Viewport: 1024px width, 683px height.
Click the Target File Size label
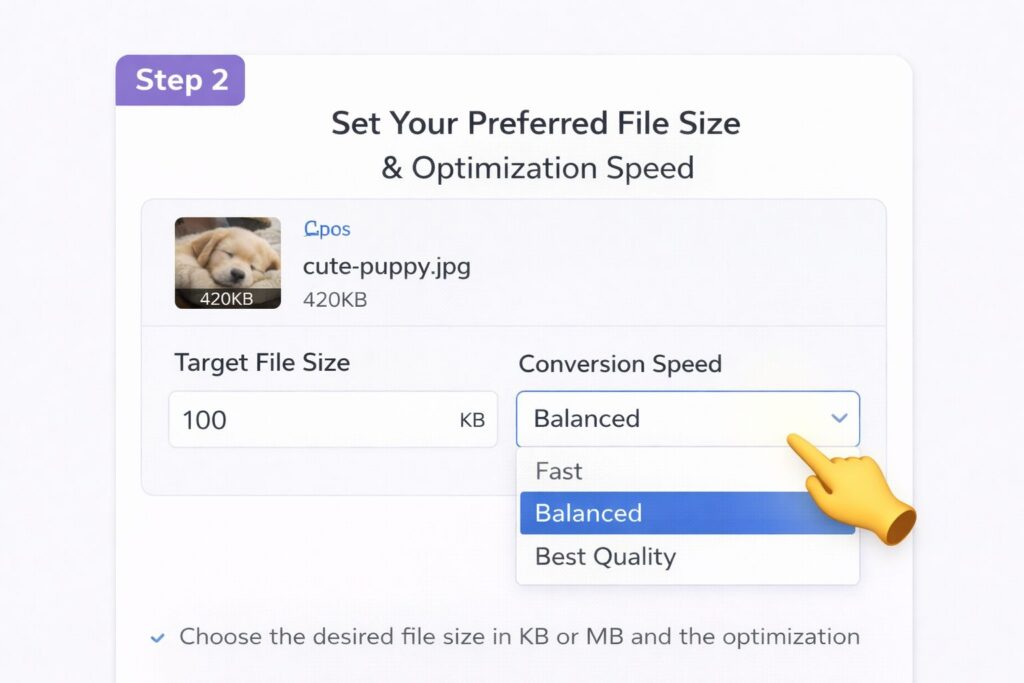(261, 363)
